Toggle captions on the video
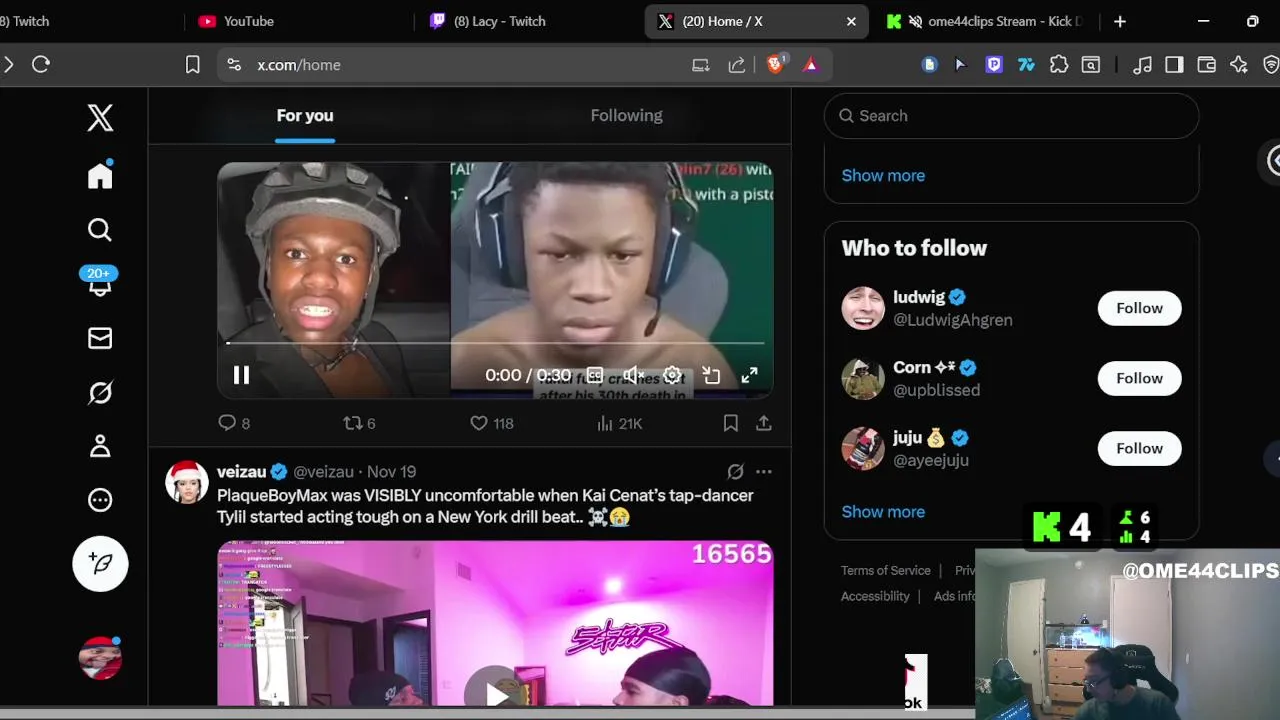The height and width of the screenshot is (720, 1280). coord(595,375)
